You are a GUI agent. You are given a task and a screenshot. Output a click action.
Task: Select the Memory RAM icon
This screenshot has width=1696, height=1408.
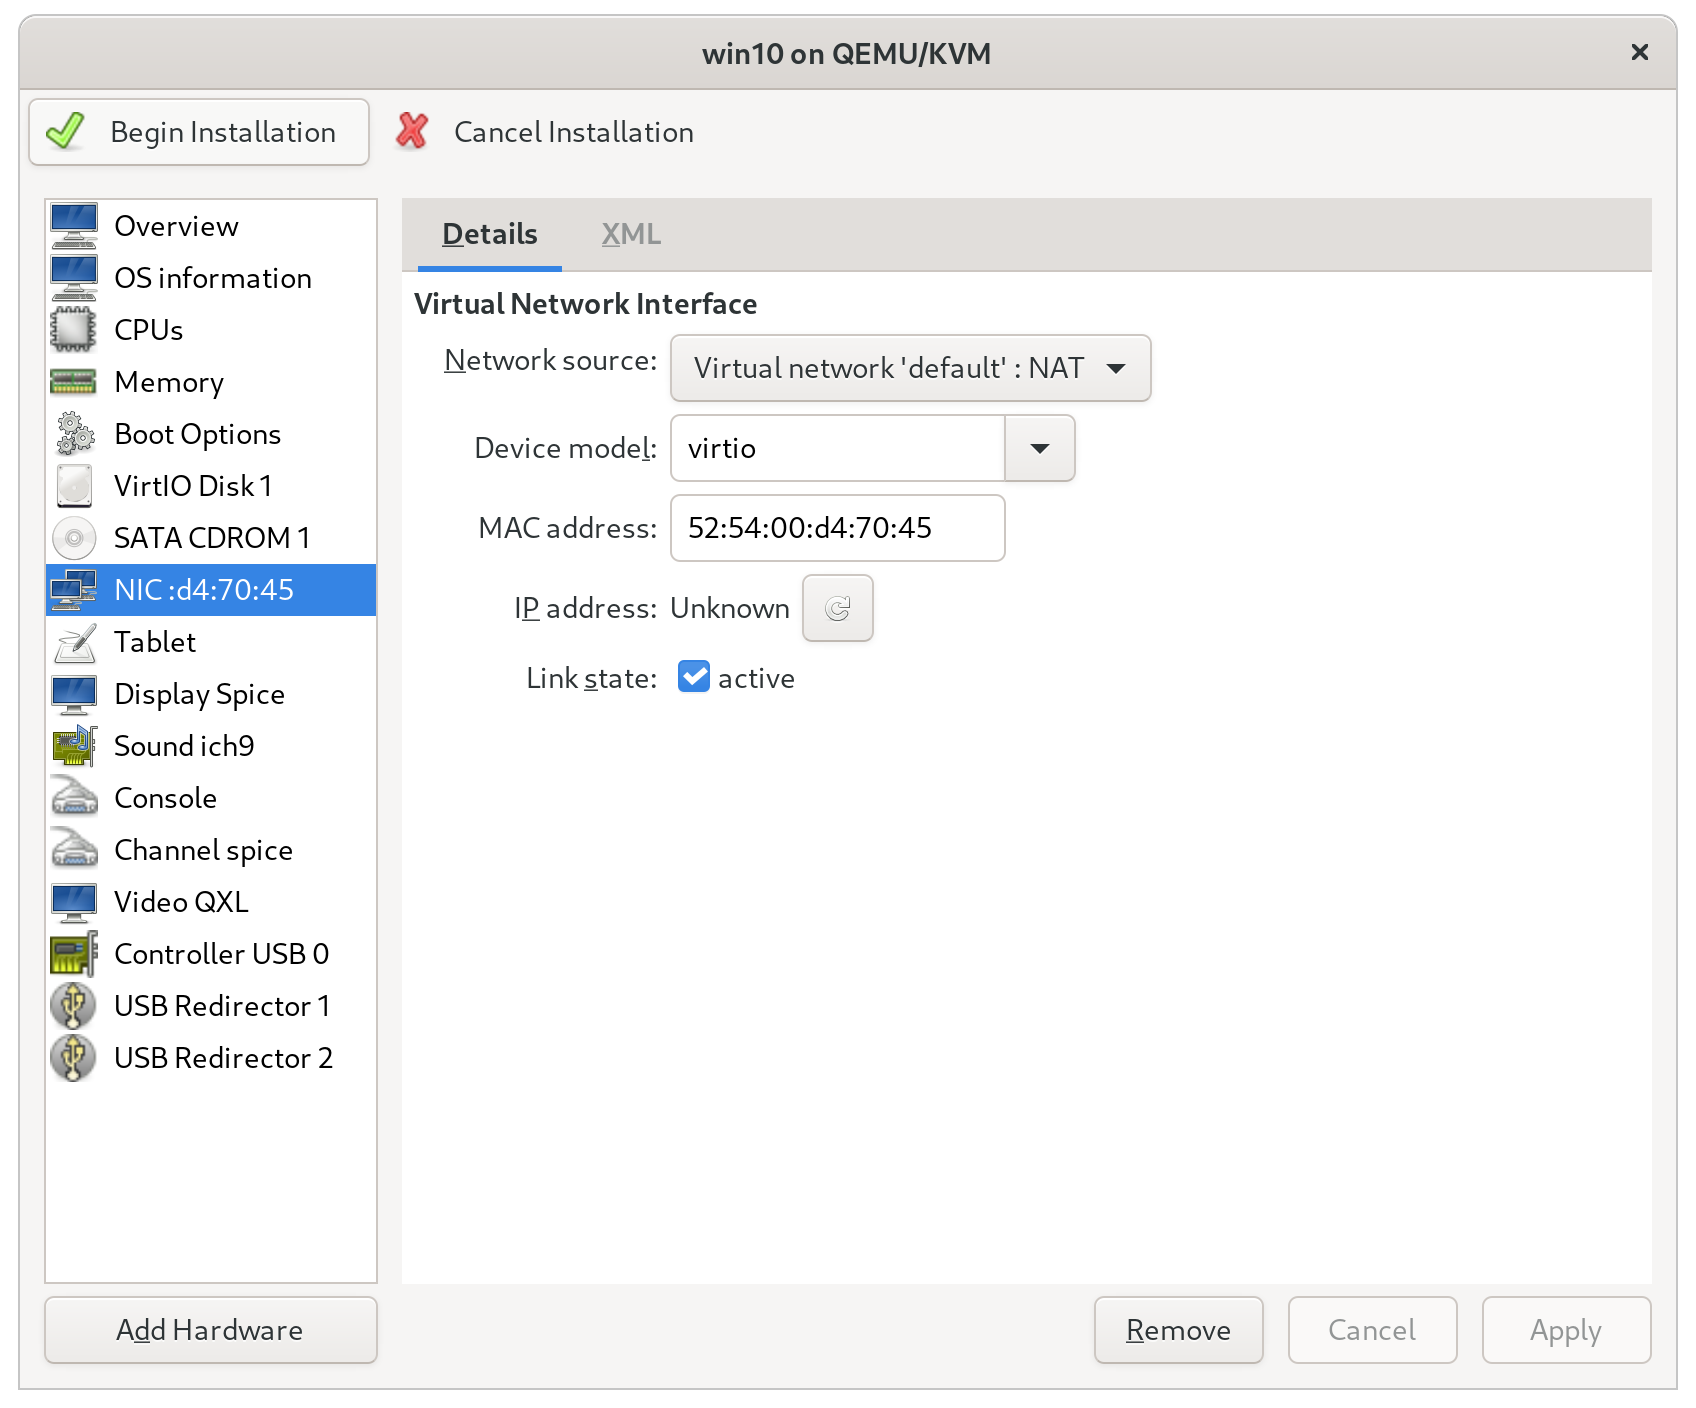[73, 382]
